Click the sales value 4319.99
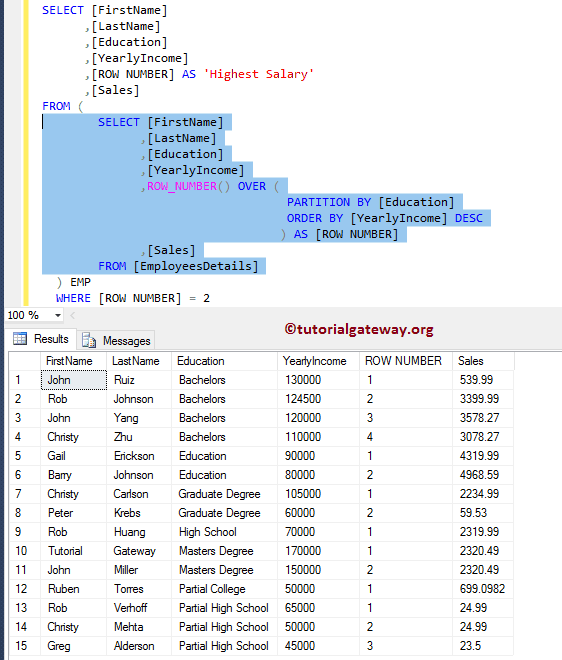Viewport: 562px width, 660px height. (x=483, y=456)
